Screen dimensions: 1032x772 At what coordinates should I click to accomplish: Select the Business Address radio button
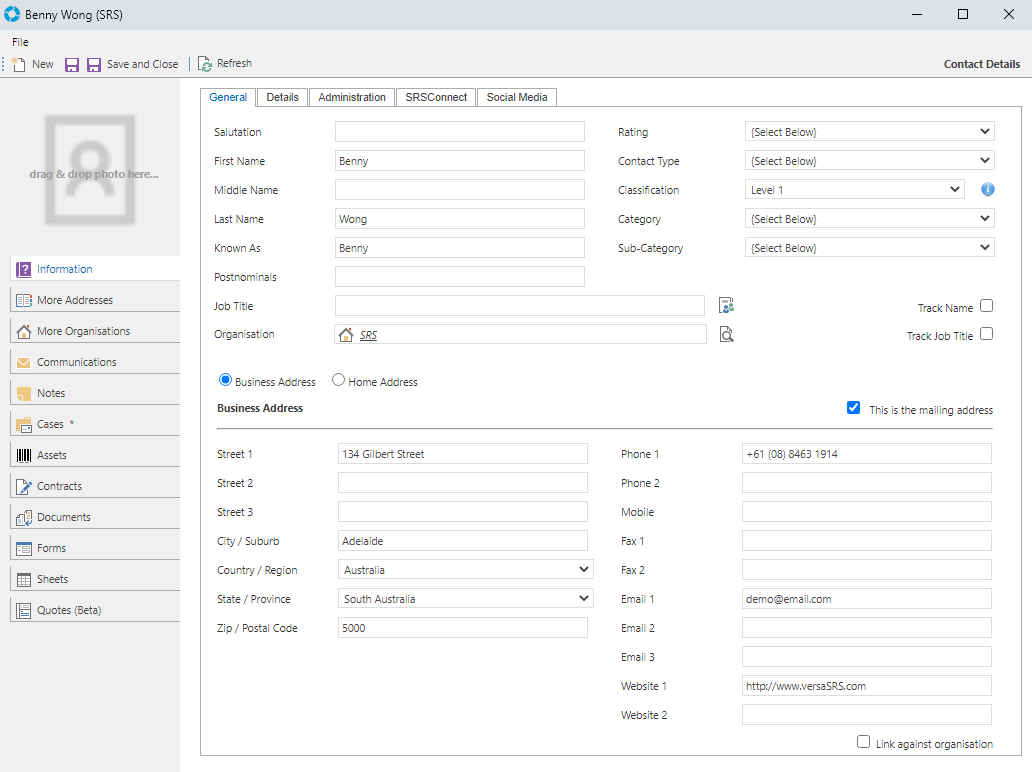pos(225,380)
